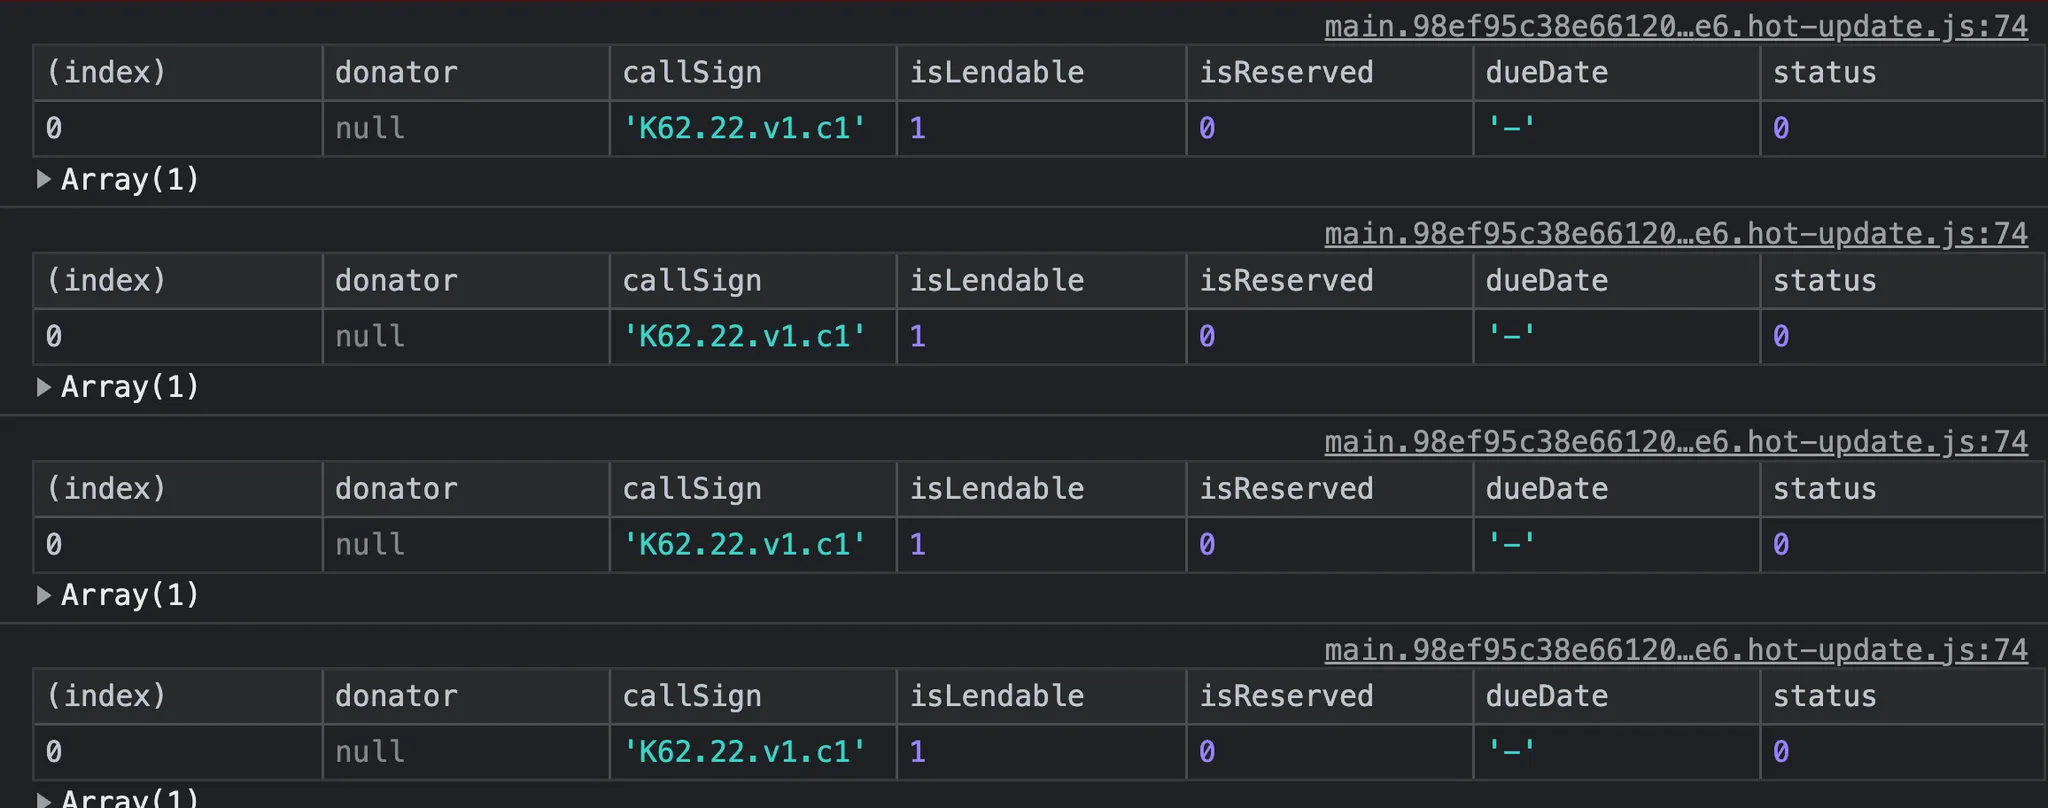
Task: Sort second table by isLendable header
Action: (x=996, y=280)
